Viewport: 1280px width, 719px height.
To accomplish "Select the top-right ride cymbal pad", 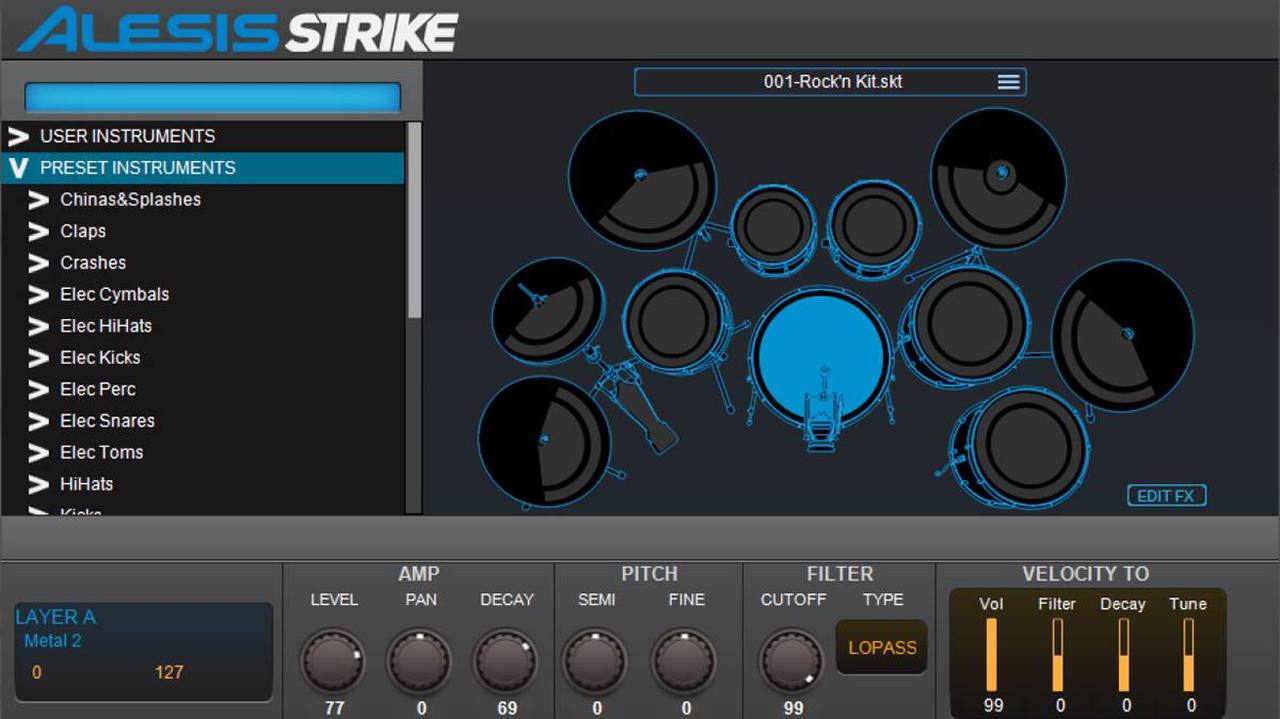I will [x=998, y=179].
